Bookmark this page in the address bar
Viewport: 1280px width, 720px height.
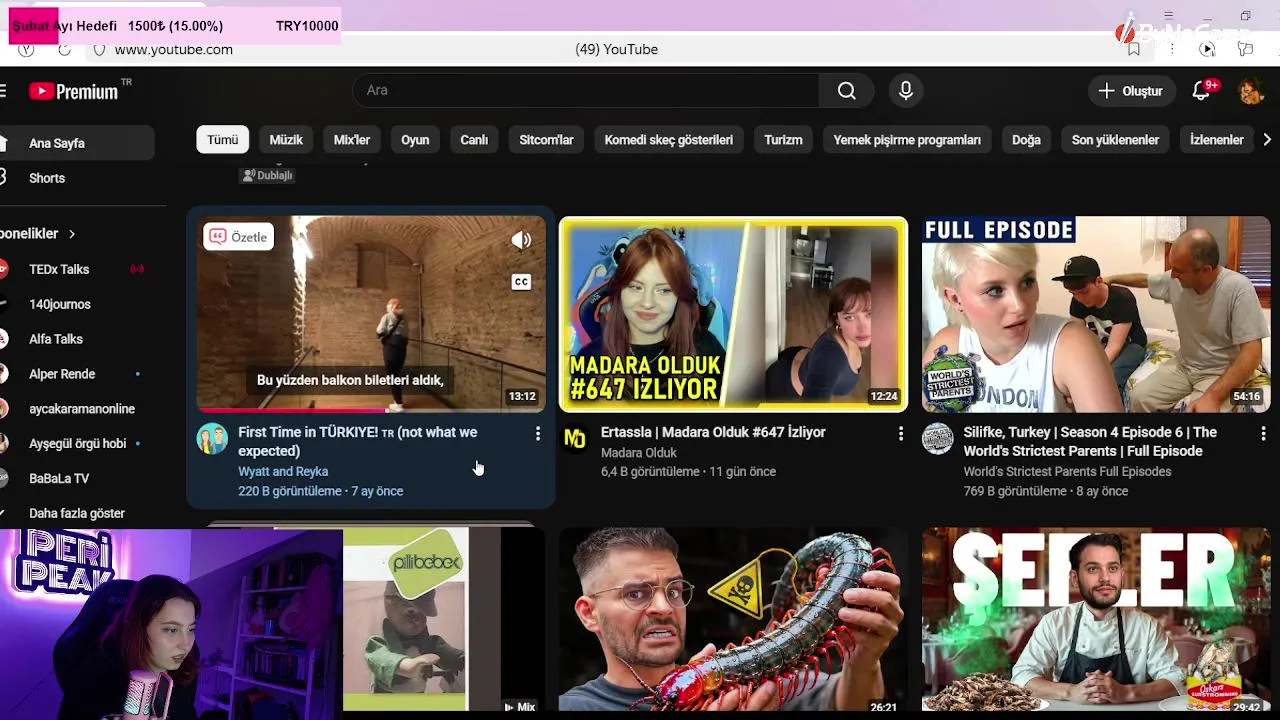point(1133,49)
